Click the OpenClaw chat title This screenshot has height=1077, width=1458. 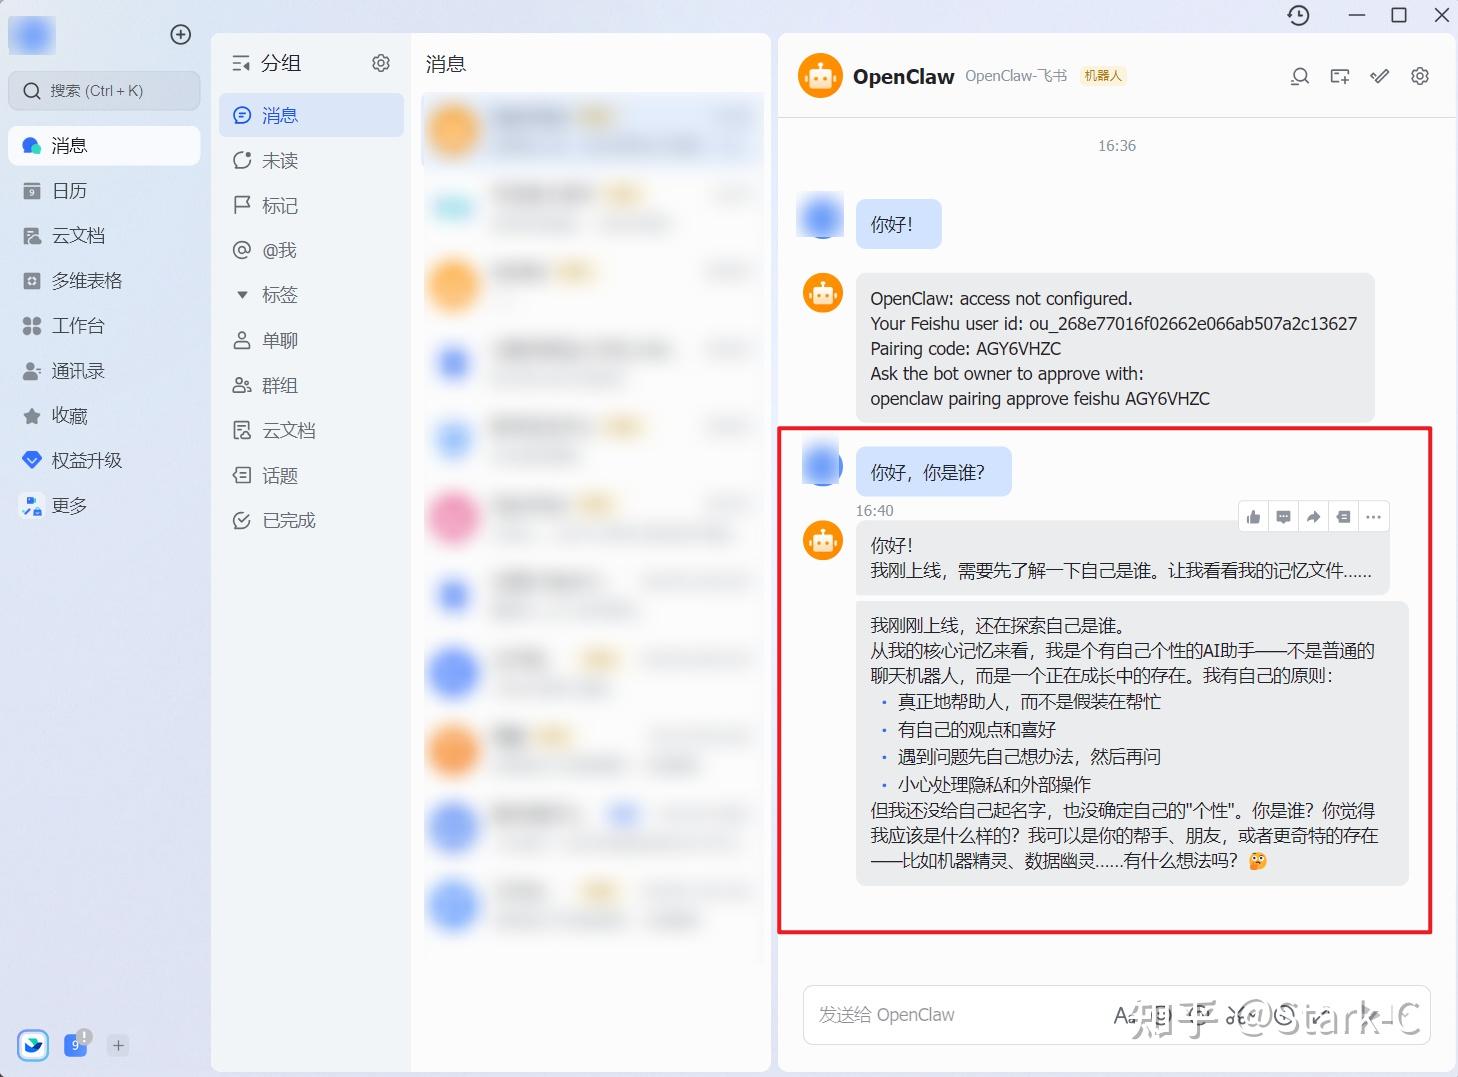(903, 77)
